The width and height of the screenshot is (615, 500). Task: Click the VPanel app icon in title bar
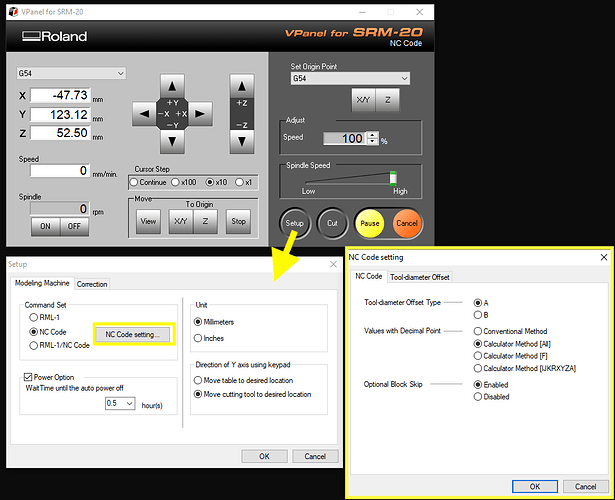point(13,12)
